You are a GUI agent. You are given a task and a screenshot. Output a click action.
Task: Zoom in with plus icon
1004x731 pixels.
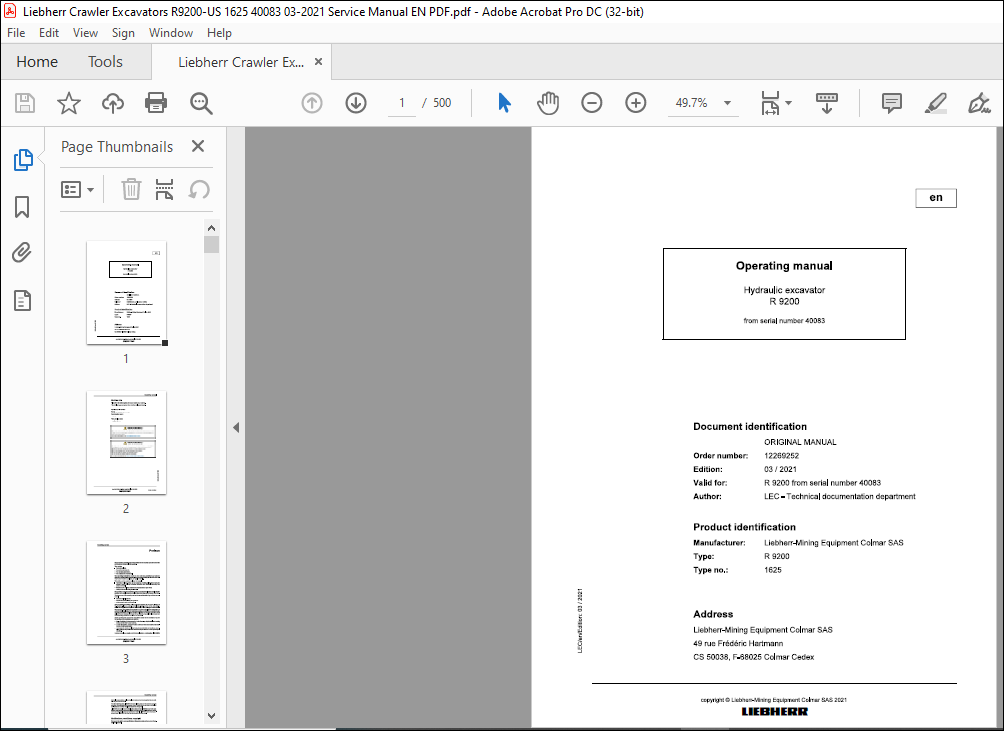pos(636,103)
